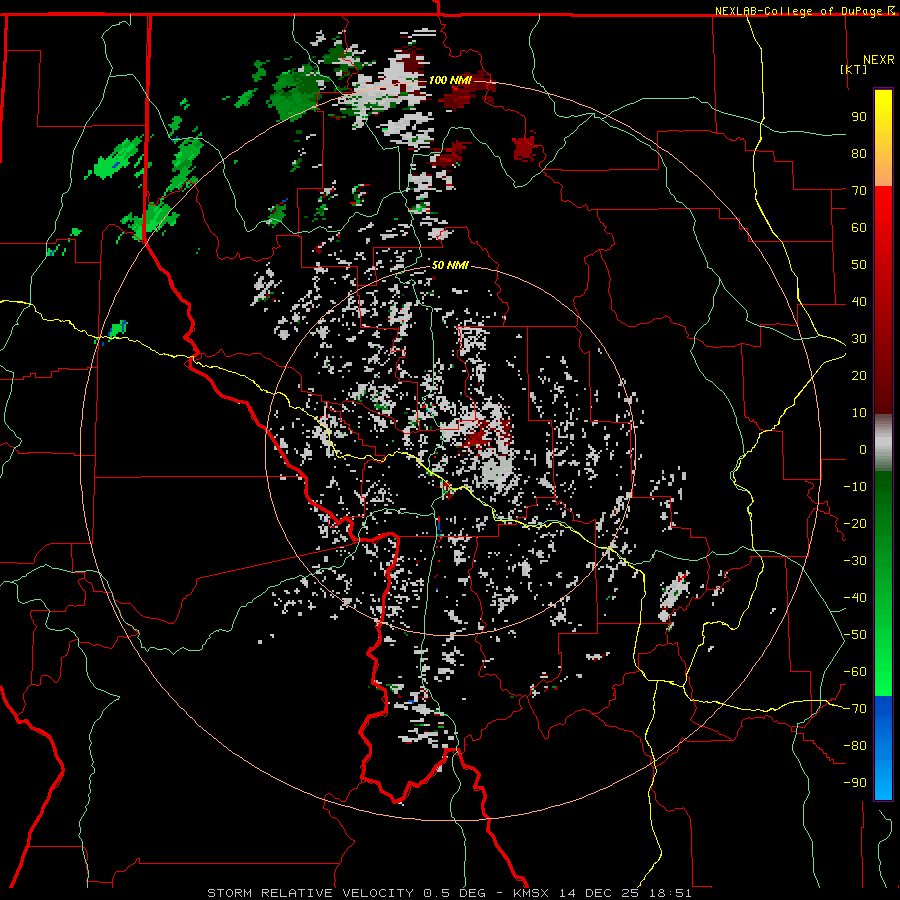Click the KMSX radar site identifier

point(531,893)
